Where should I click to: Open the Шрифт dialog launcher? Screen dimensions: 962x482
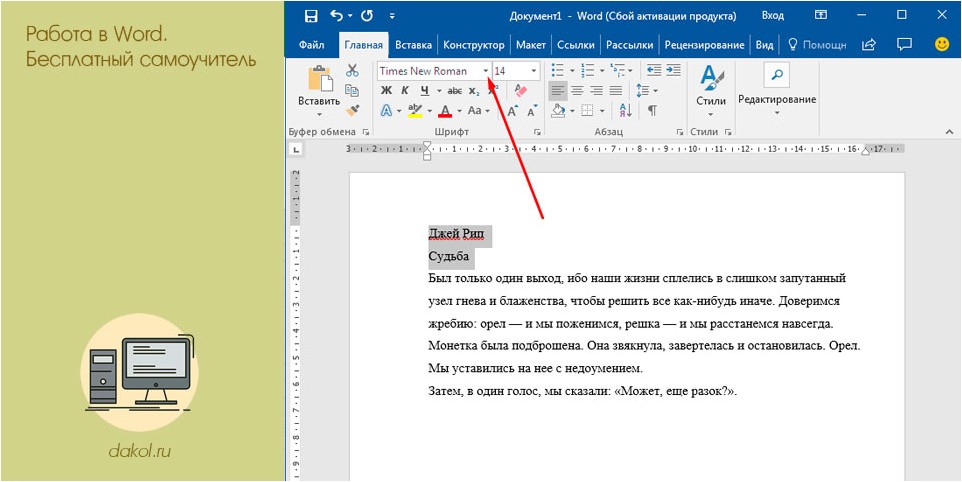(x=537, y=132)
